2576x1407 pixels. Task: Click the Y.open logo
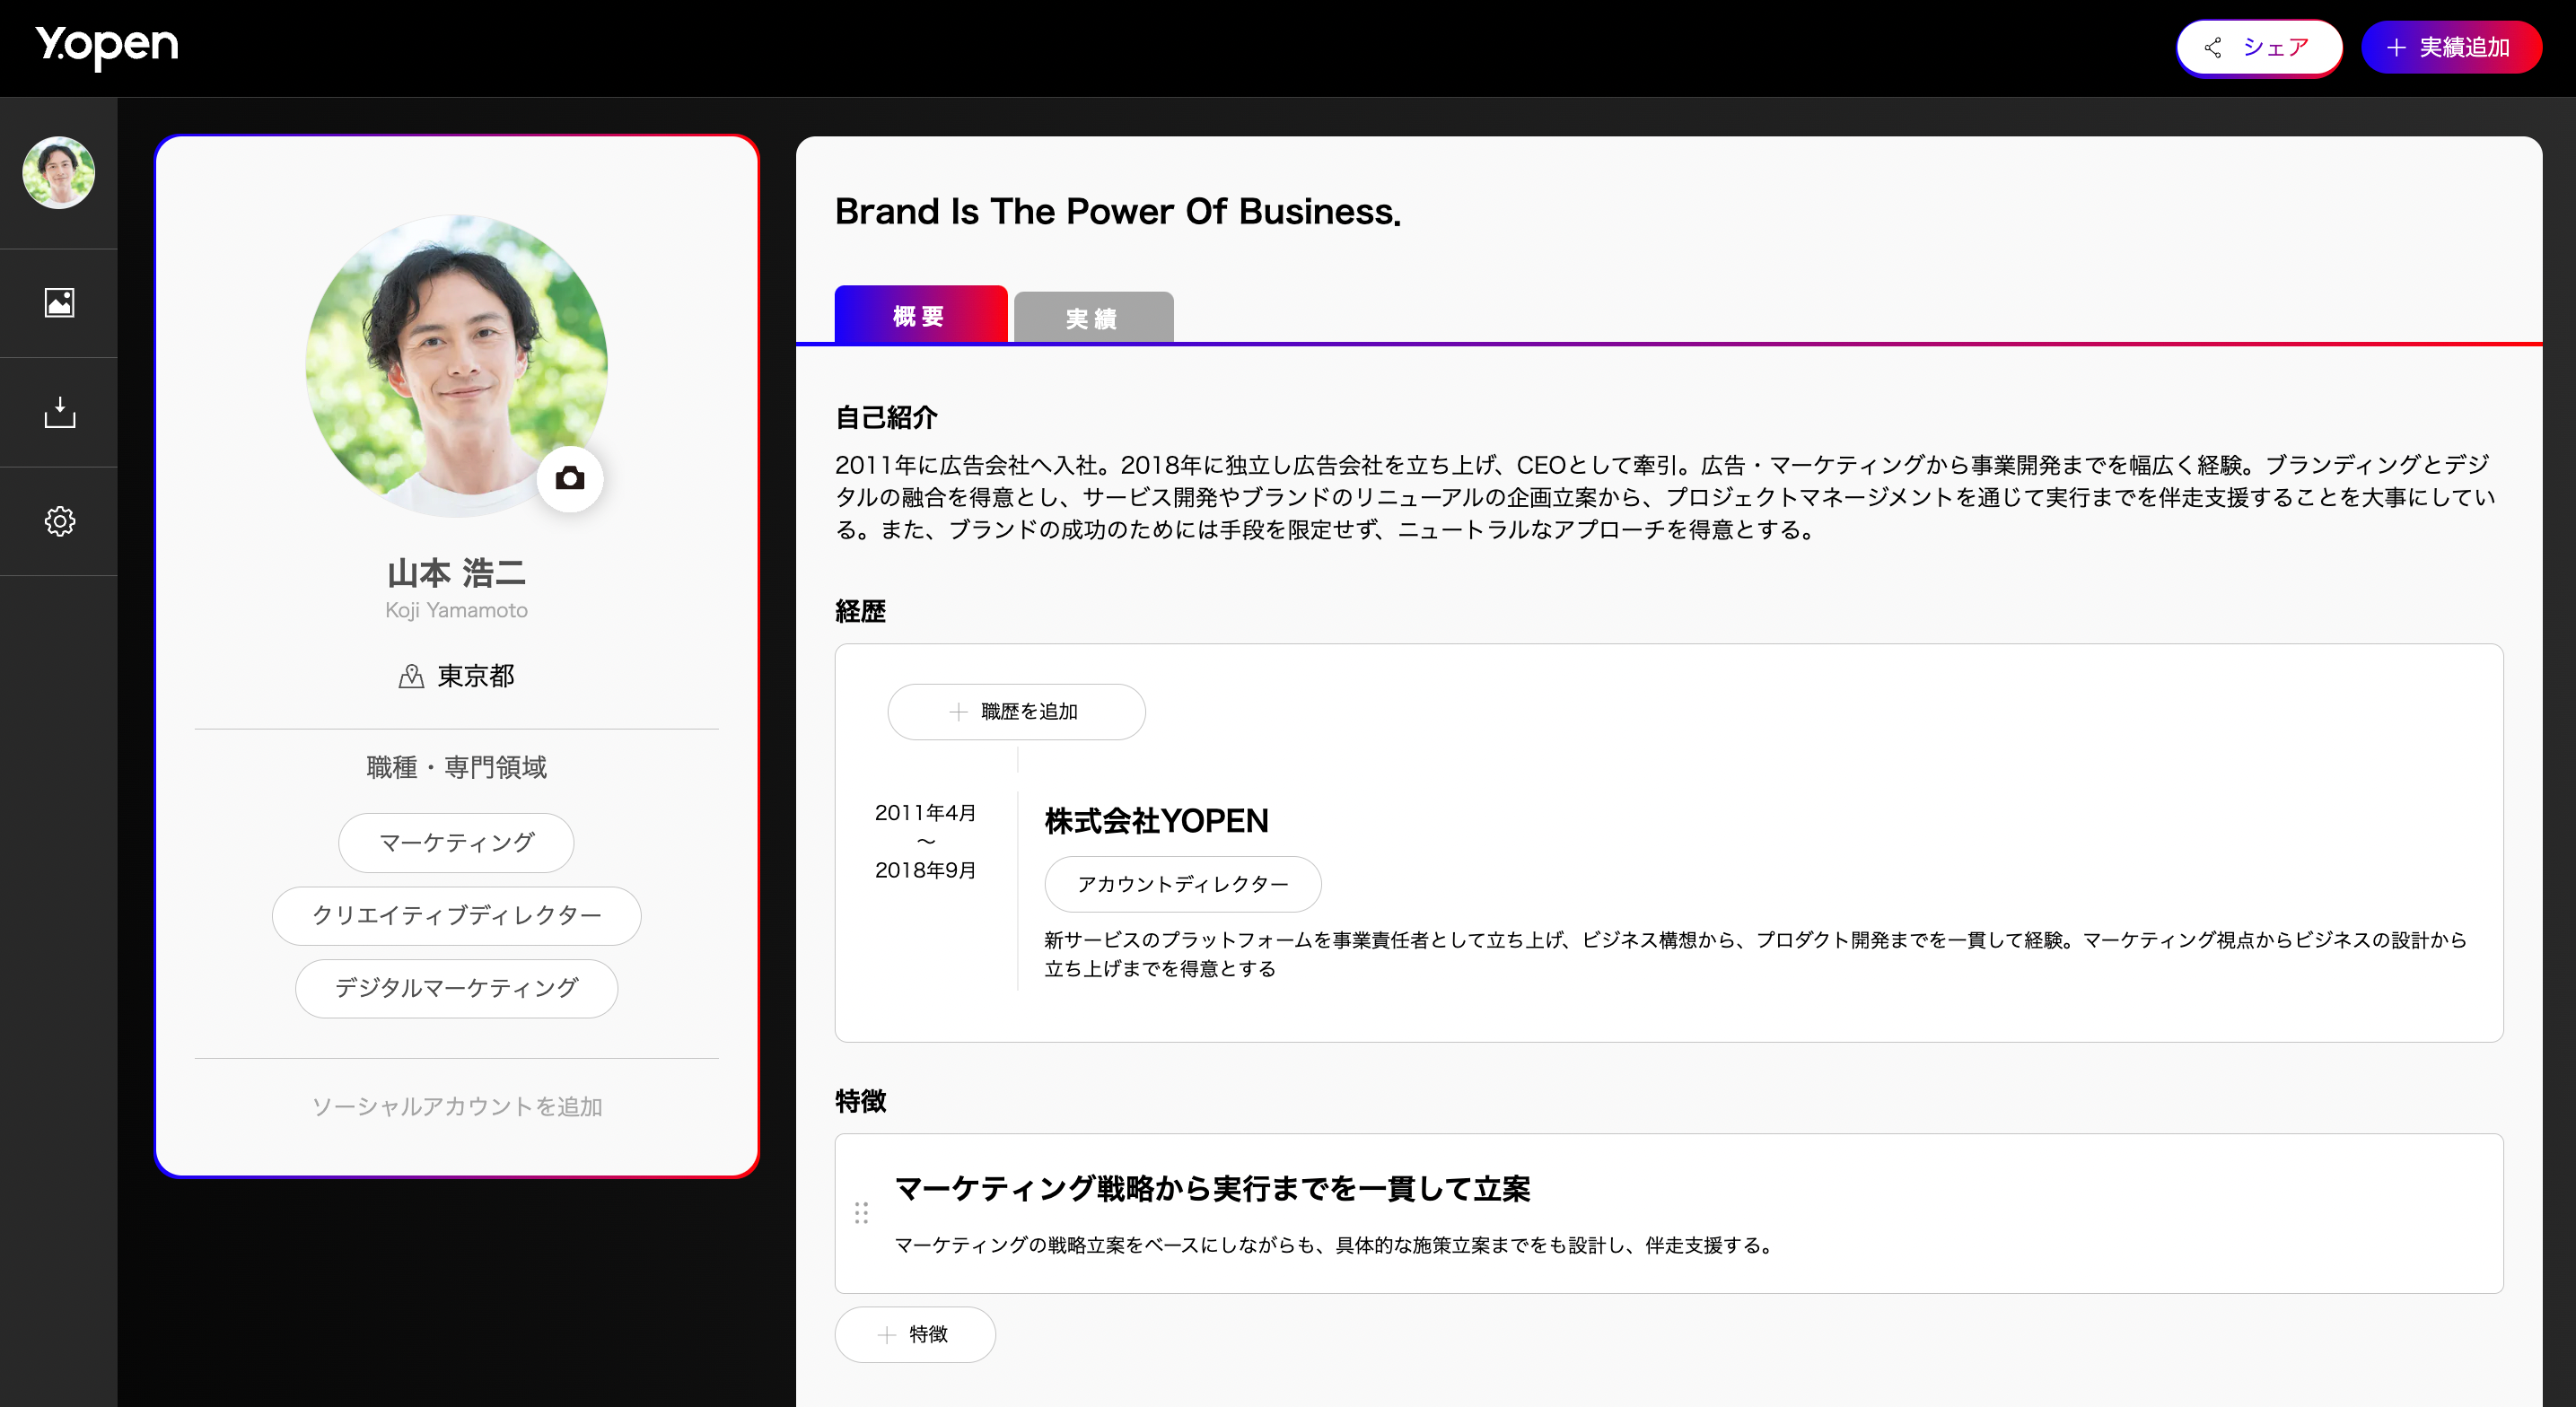pyautogui.click(x=107, y=45)
